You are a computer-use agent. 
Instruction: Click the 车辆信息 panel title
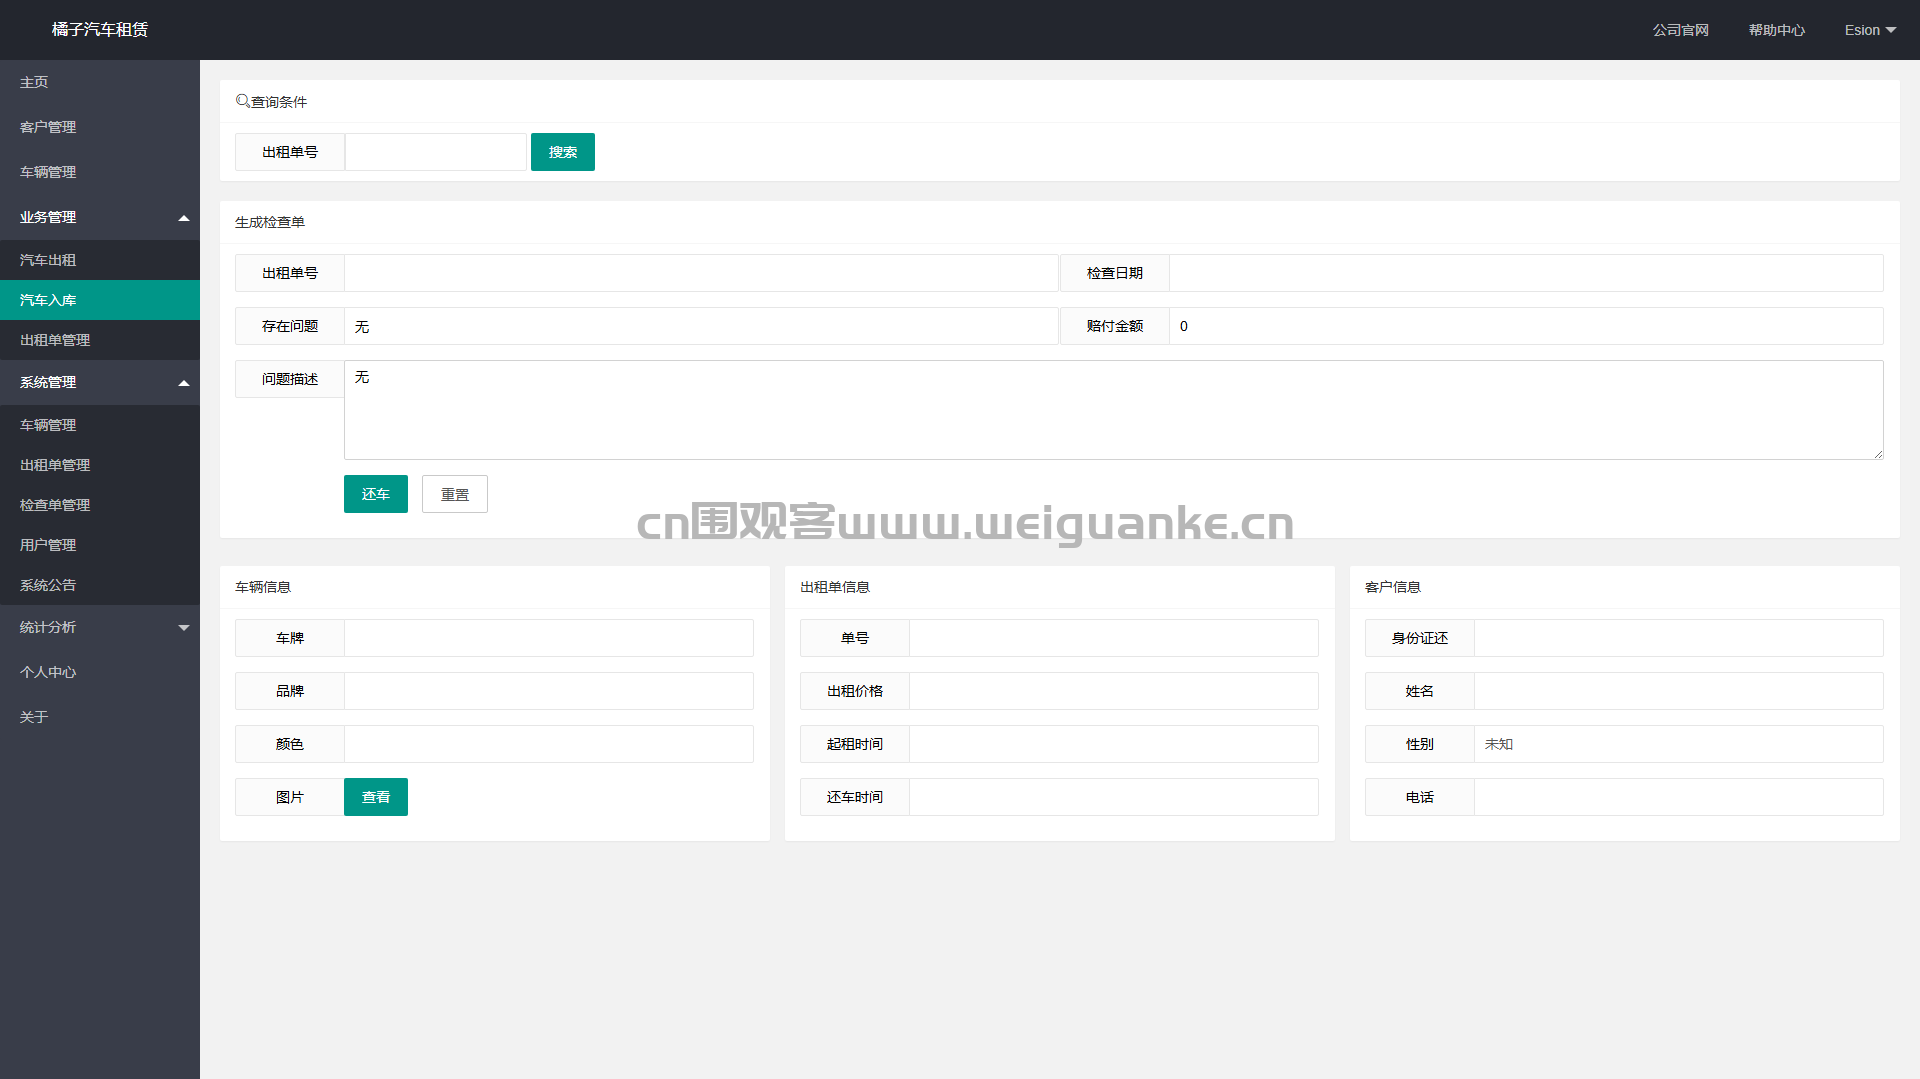(x=263, y=587)
